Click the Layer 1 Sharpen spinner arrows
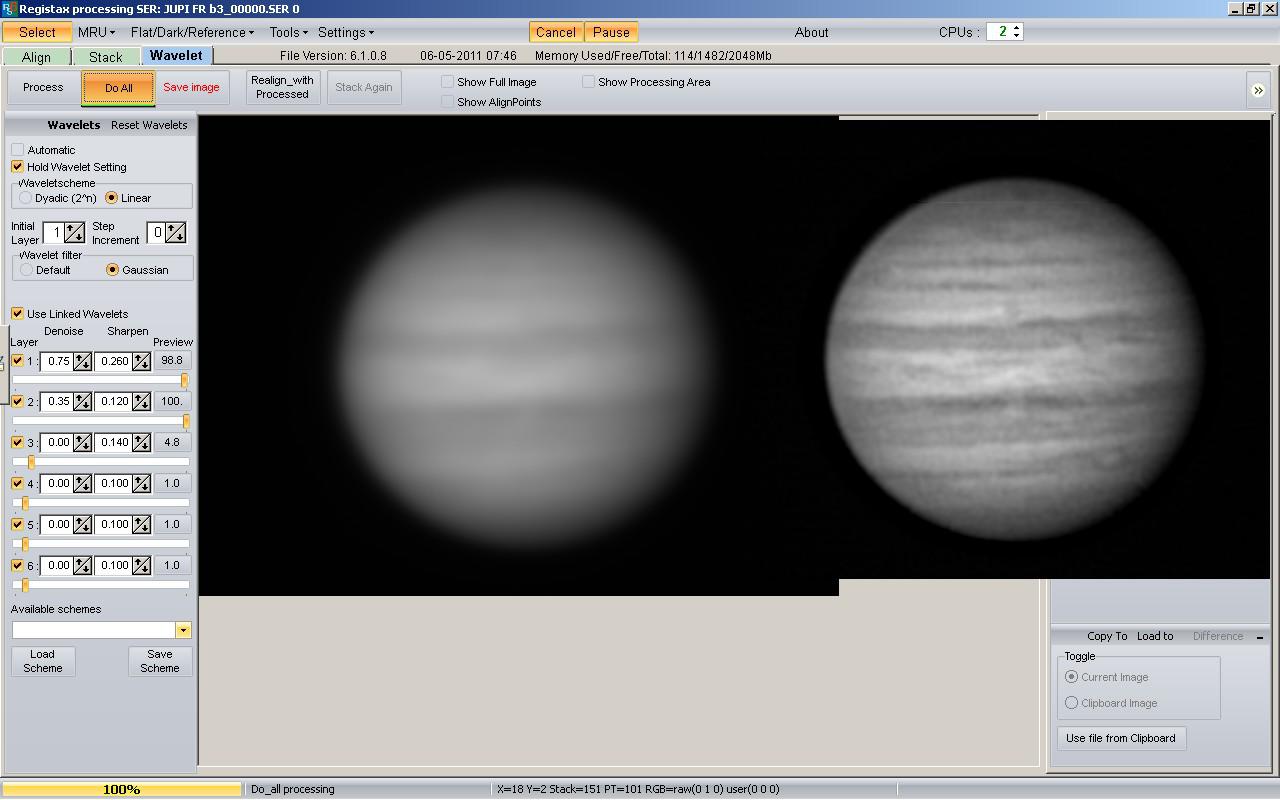 click(x=141, y=361)
